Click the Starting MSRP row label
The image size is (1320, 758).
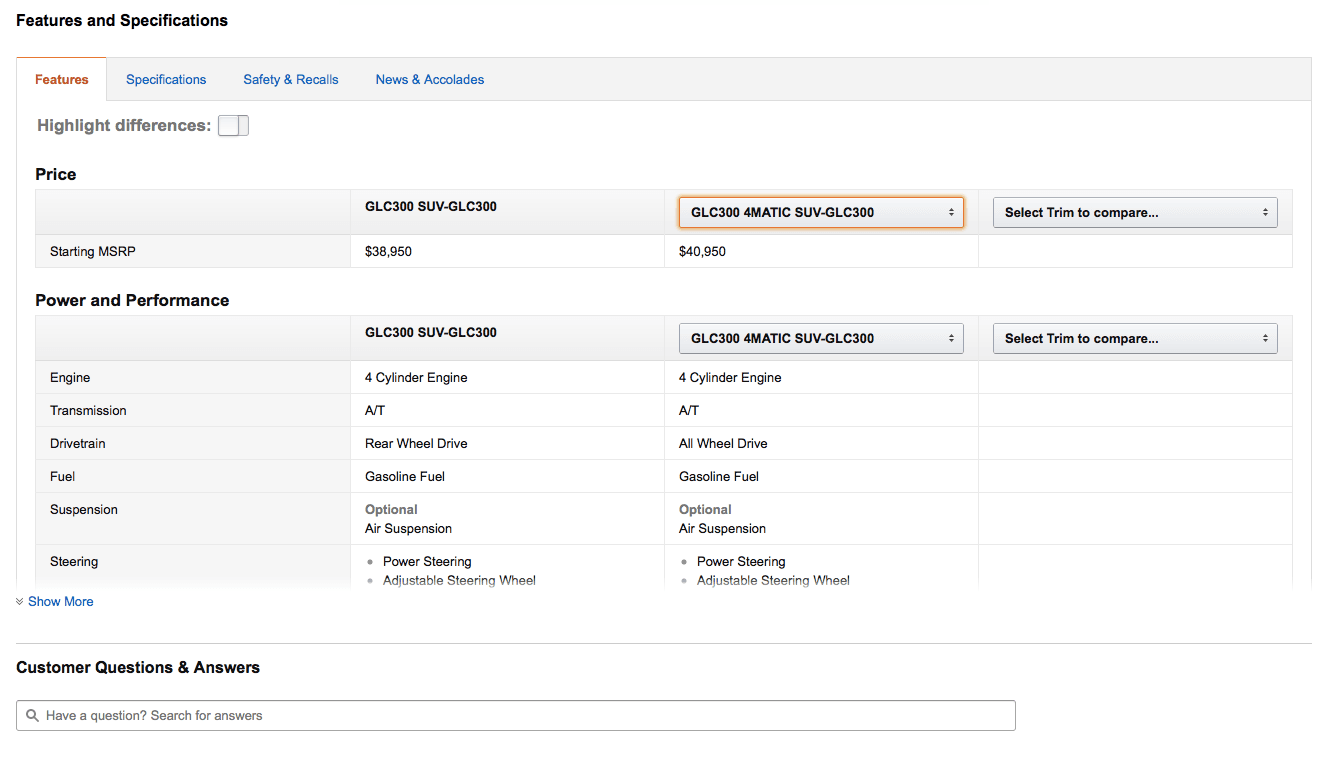pyautogui.click(x=93, y=252)
